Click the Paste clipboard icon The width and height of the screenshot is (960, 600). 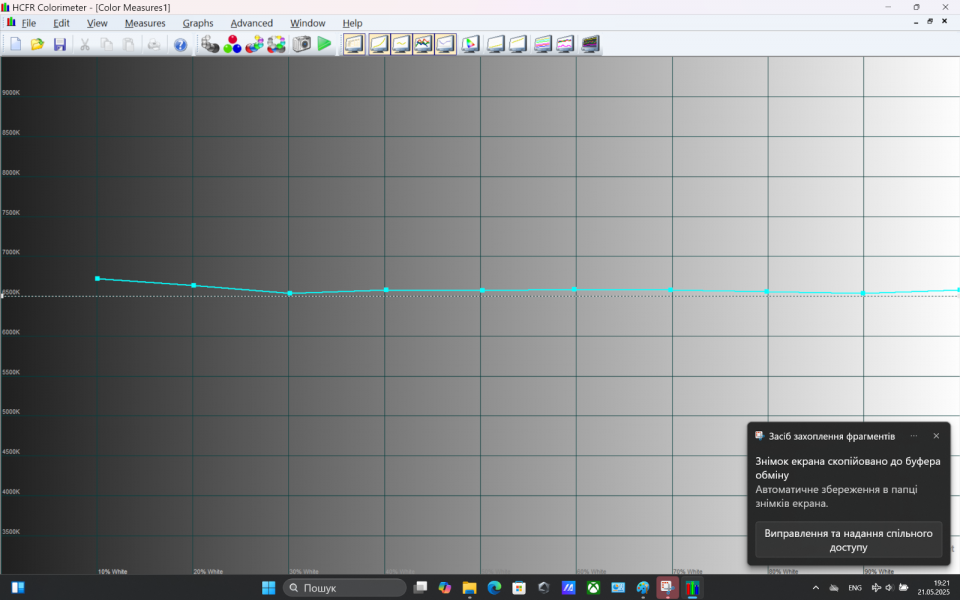(129, 44)
